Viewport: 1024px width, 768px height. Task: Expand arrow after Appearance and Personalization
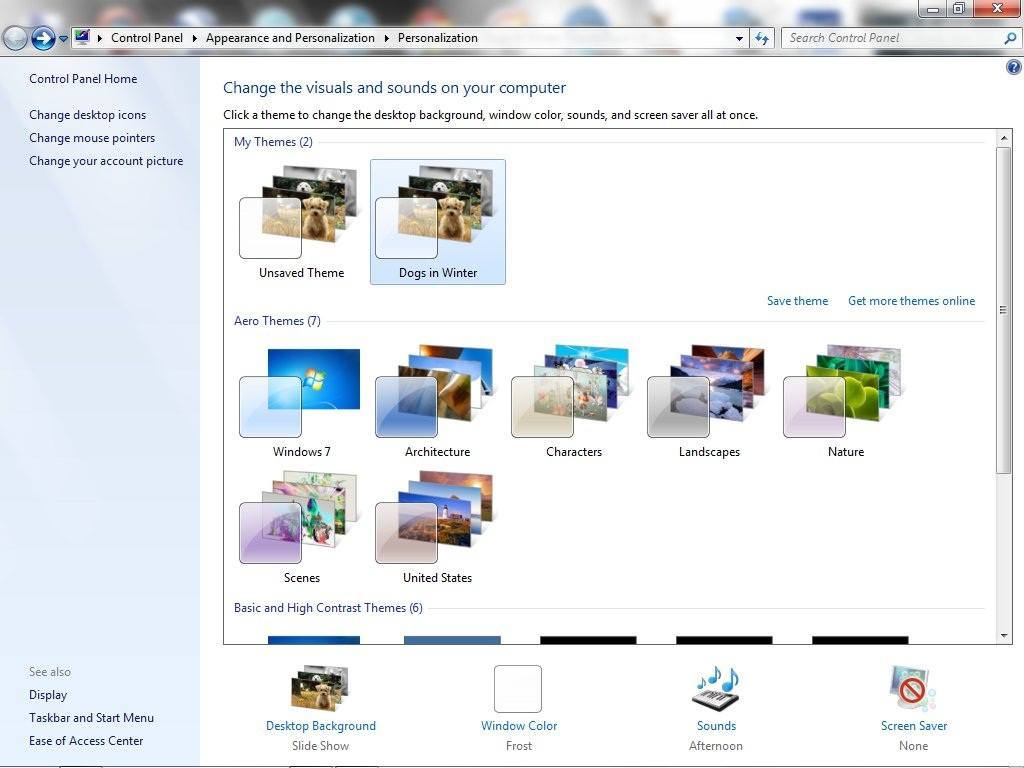[387, 39]
